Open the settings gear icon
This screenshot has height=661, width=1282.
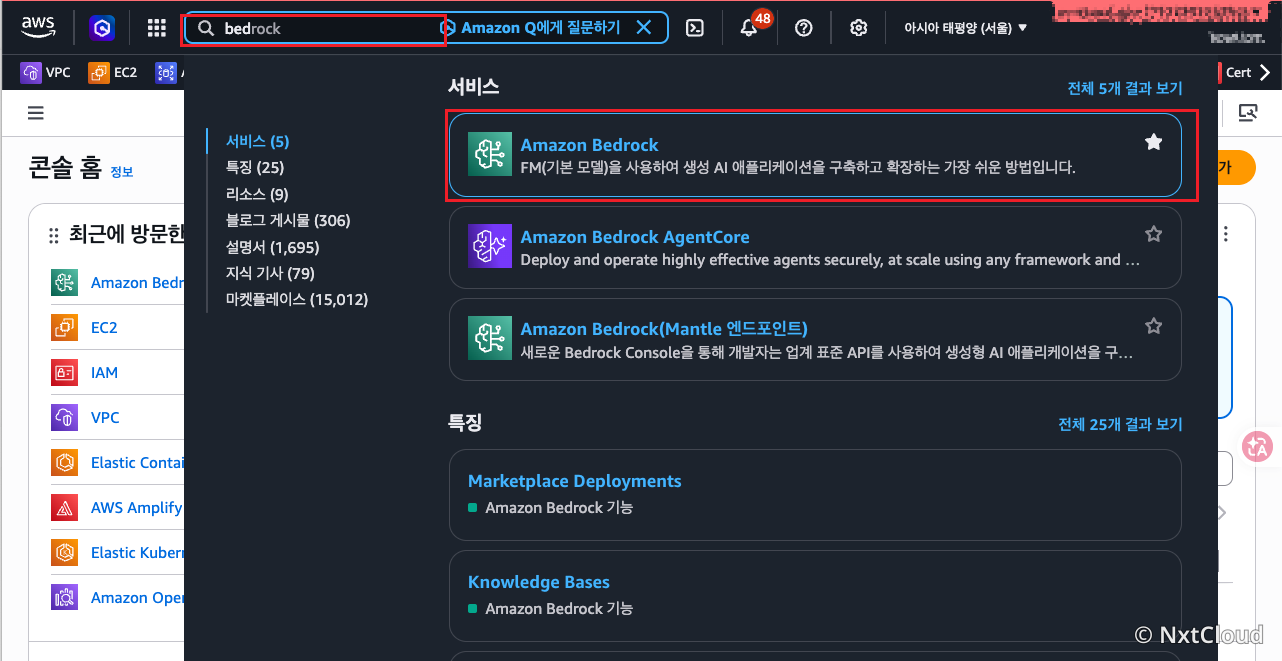(858, 28)
